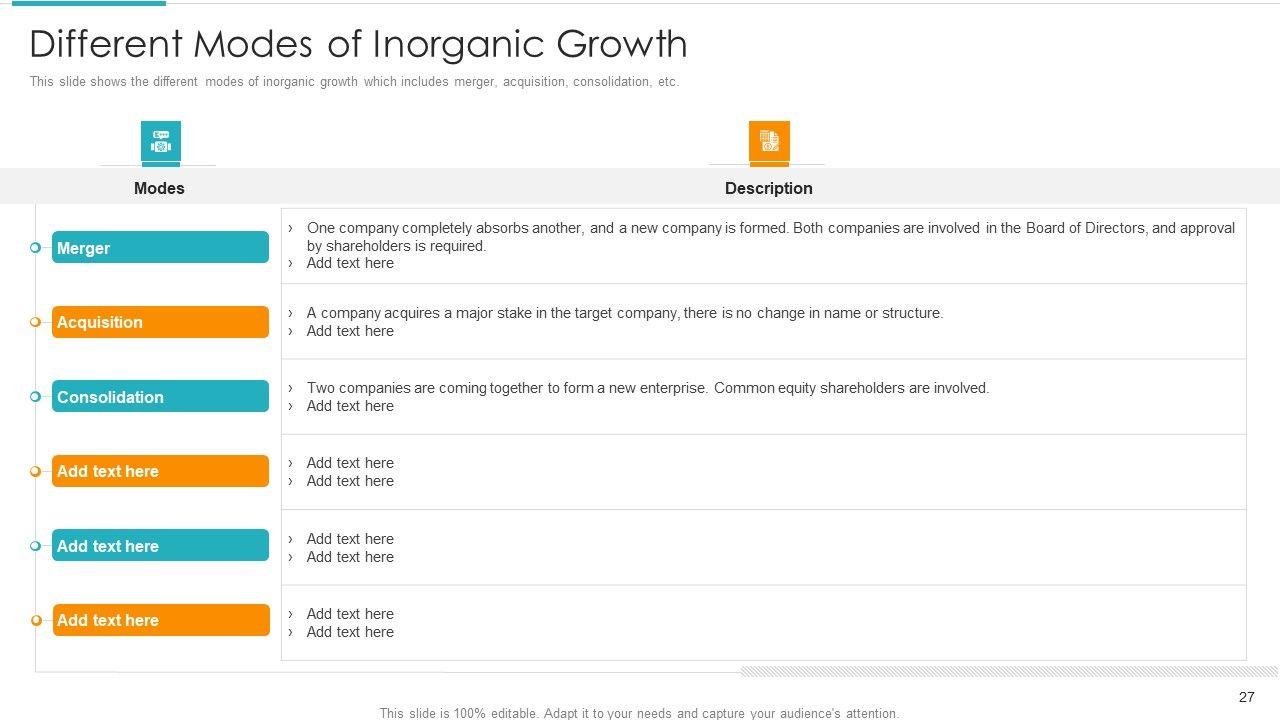Viewport: 1280px width, 720px height.
Task: Click the chevron bullet before 'Two companies are coming'
Action: coord(291,388)
